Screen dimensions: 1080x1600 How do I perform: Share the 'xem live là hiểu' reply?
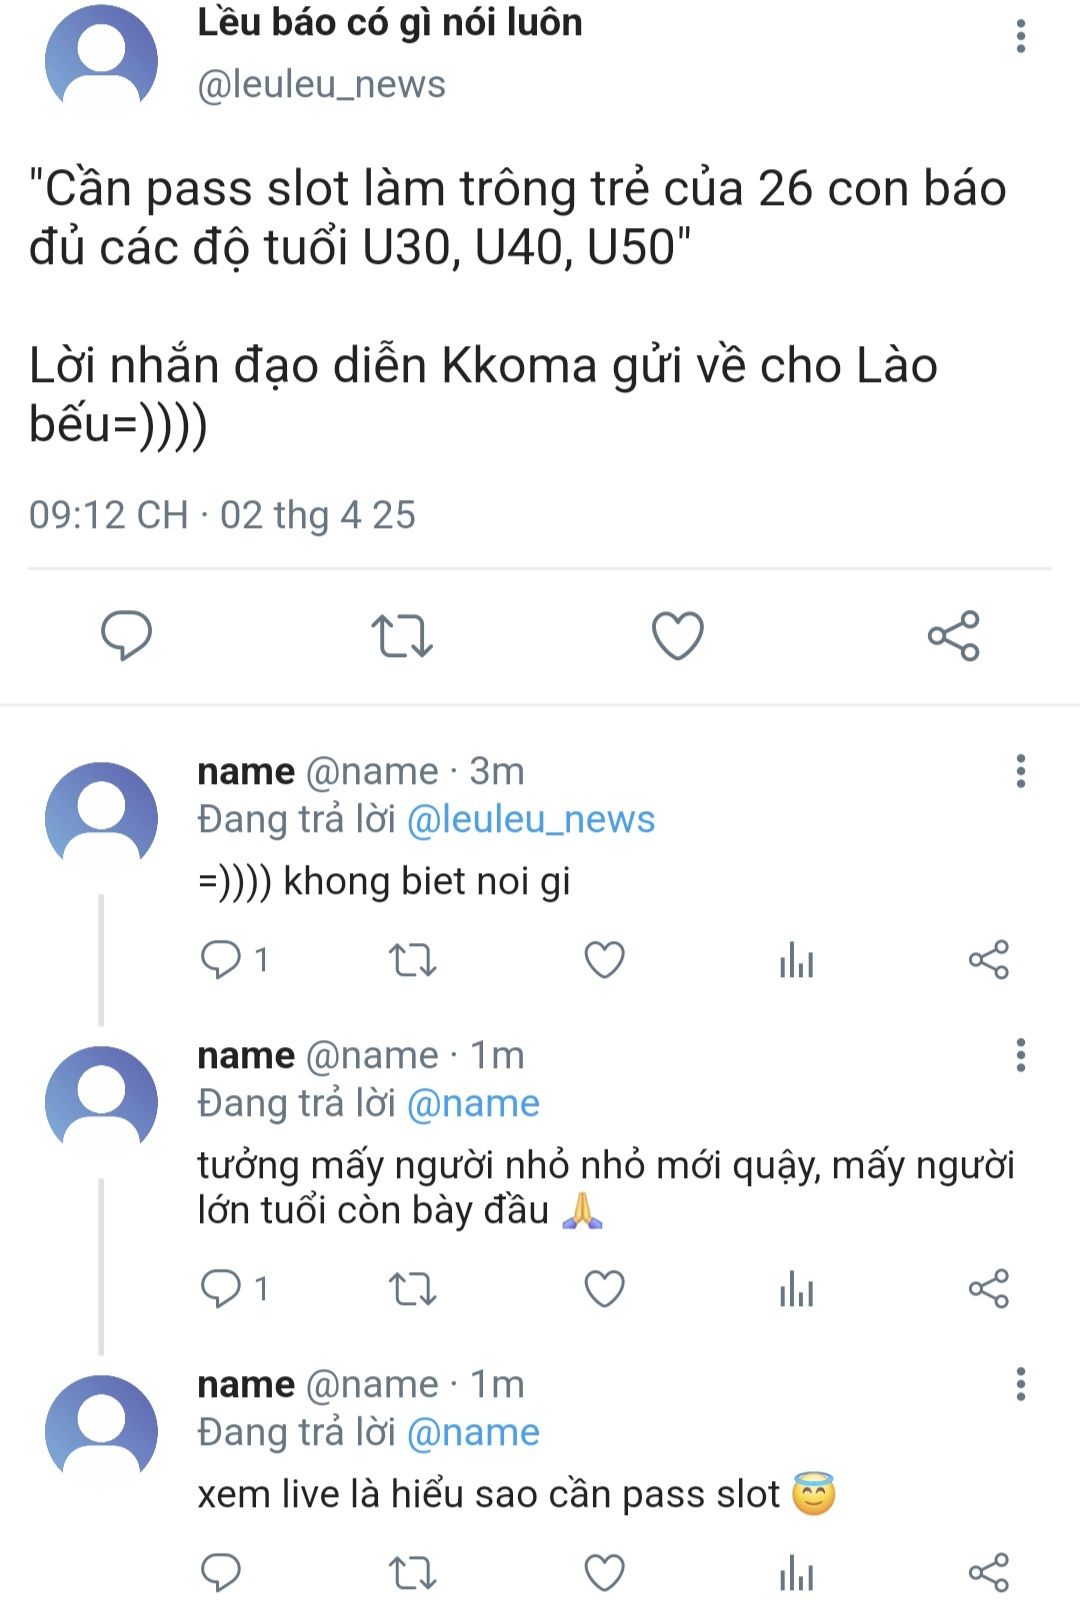point(988,1572)
